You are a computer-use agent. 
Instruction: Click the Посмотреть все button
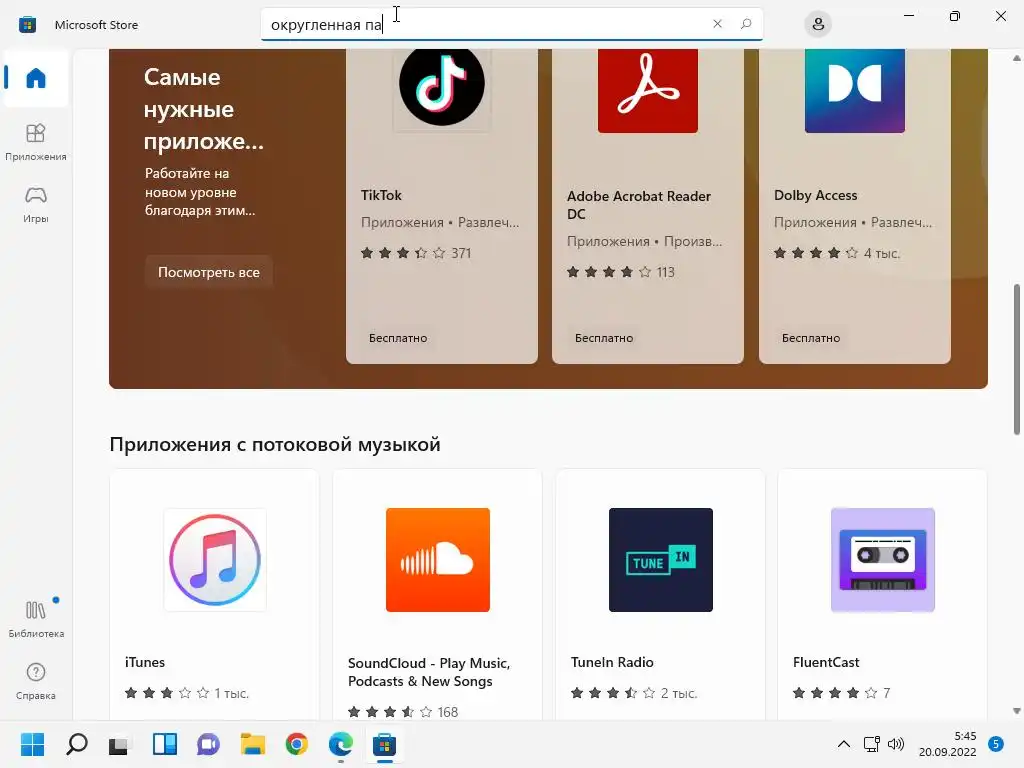pos(209,272)
